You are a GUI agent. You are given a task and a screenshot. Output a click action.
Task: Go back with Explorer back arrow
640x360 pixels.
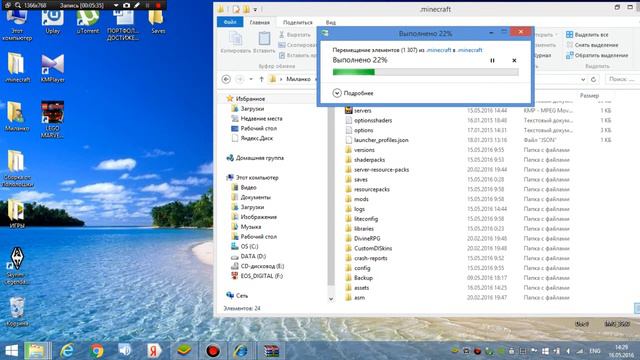[226, 79]
